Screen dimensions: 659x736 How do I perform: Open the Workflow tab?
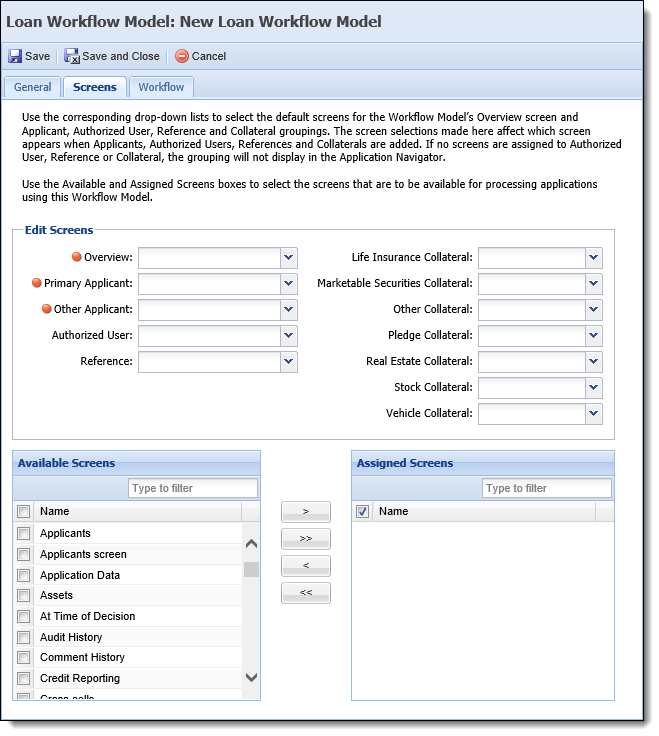click(161, 87)
